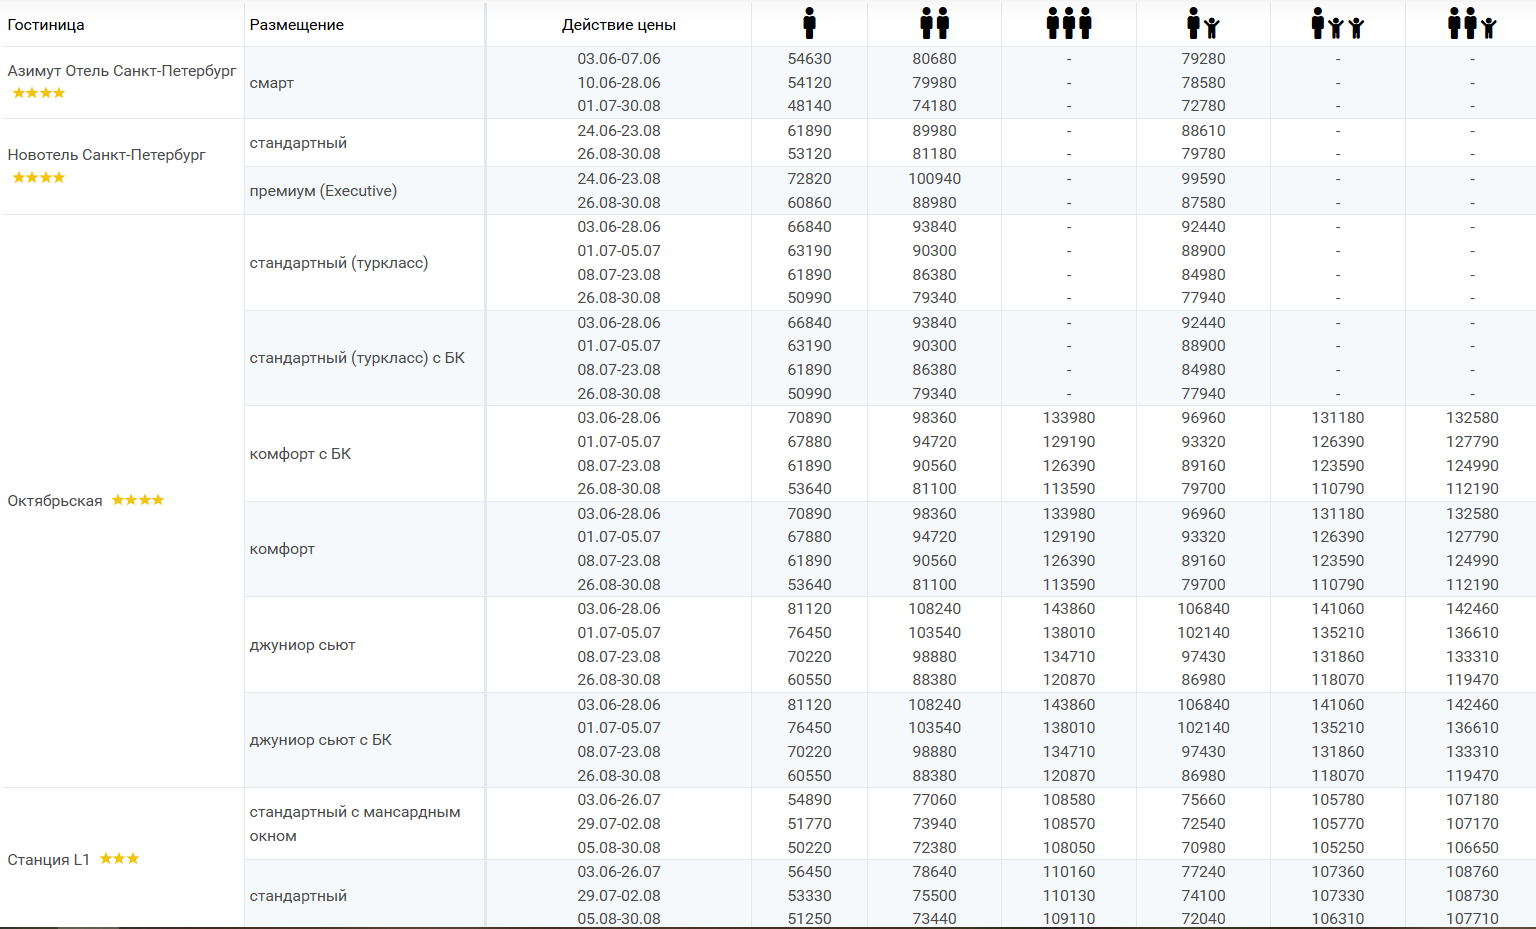
Task: Select the star rating under Новотель Санкт-Петербург
Action: point(39,177)
